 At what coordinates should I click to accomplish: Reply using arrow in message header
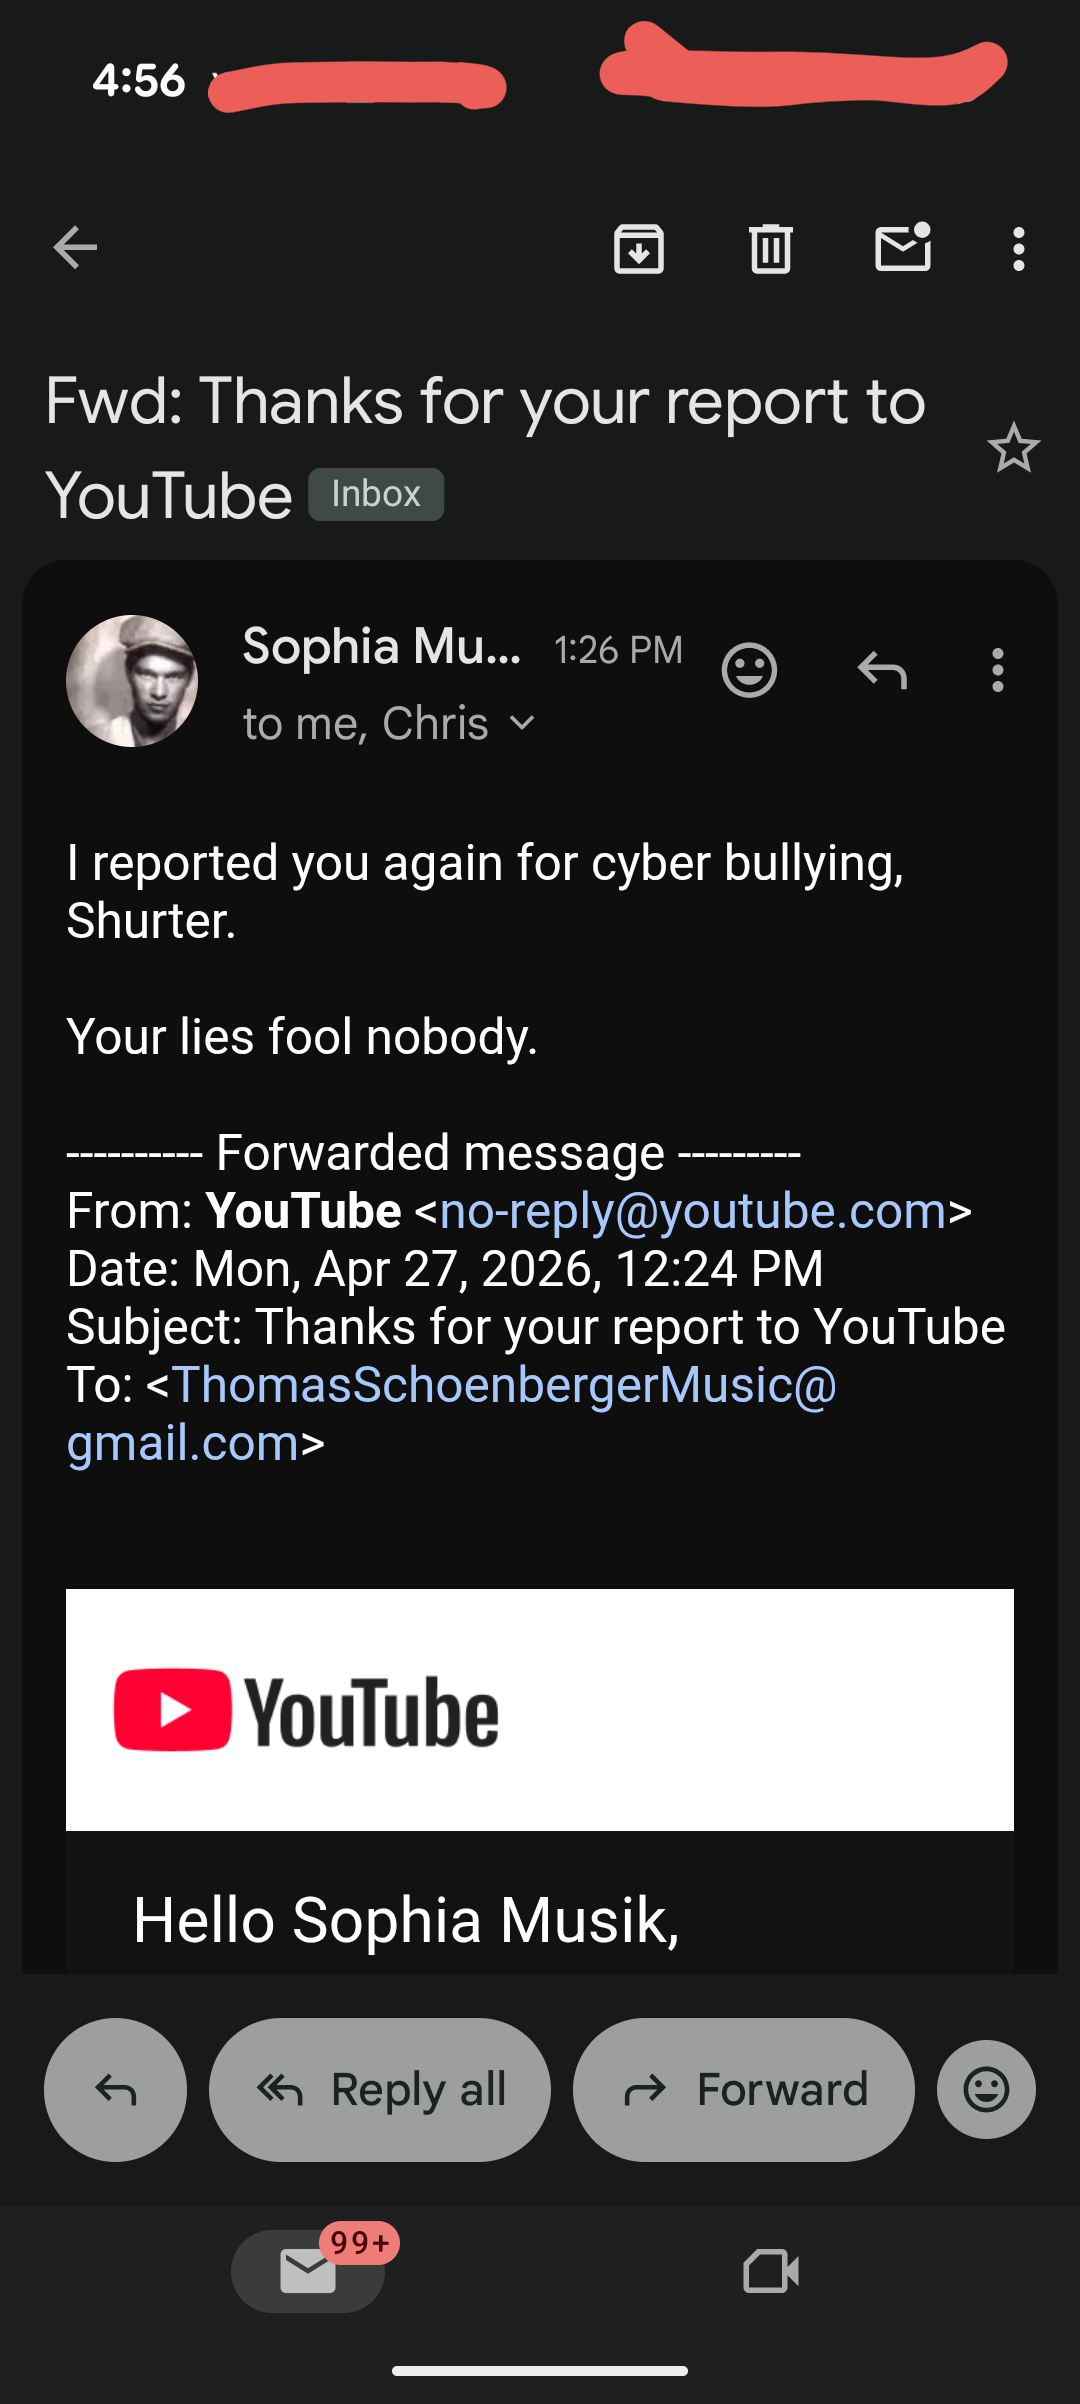coord(882,670)
